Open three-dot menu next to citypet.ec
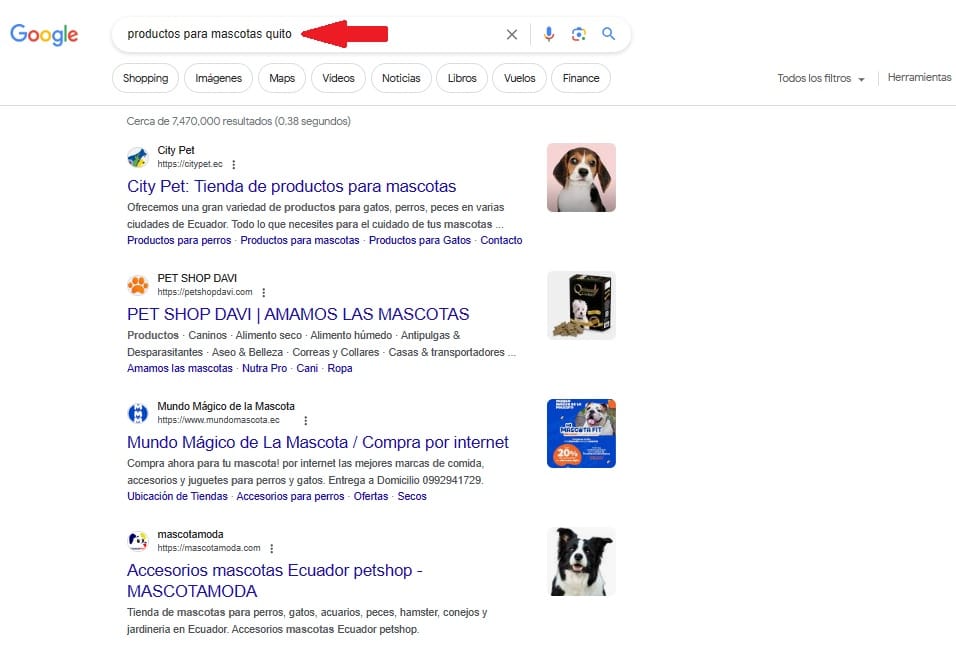The height and width of the screenshot is (653, 956). [x=234, y=165]
